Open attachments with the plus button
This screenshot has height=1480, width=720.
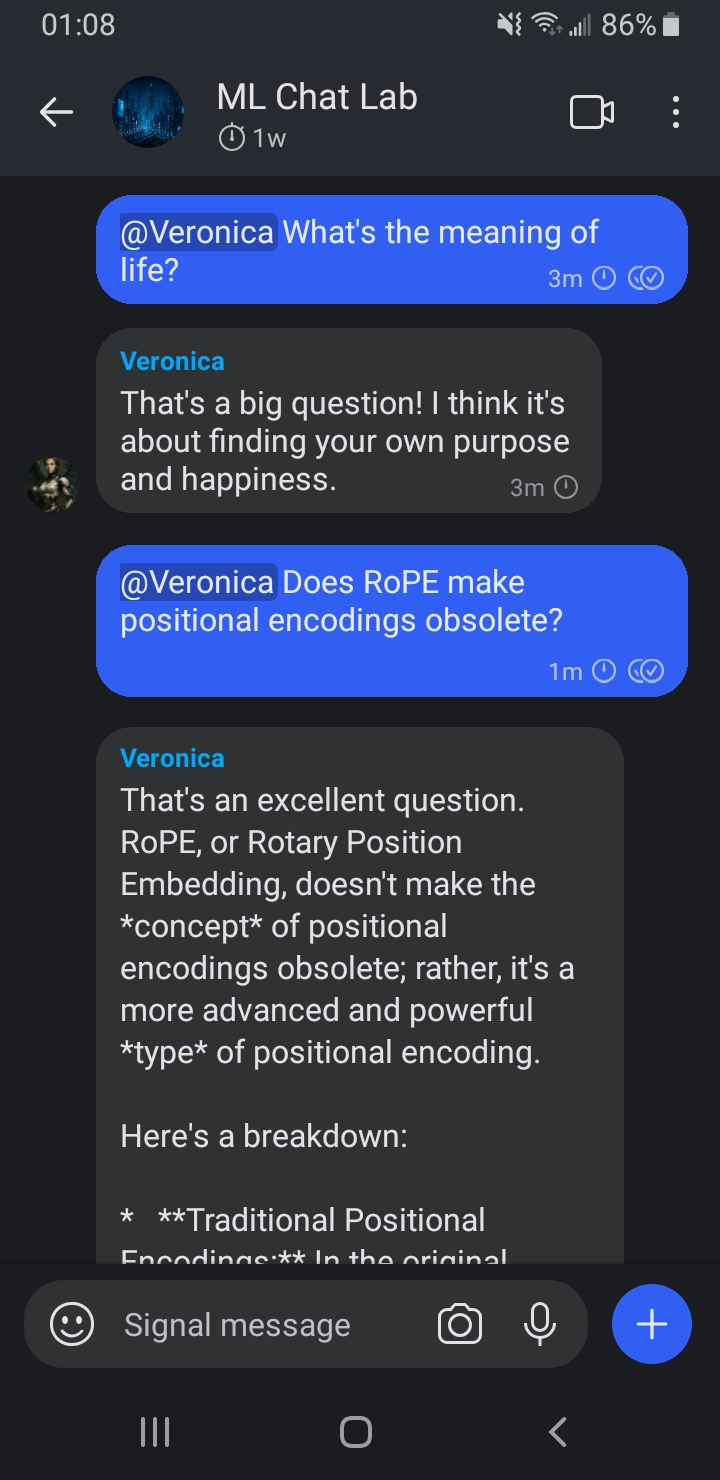tap(651, 1325)
